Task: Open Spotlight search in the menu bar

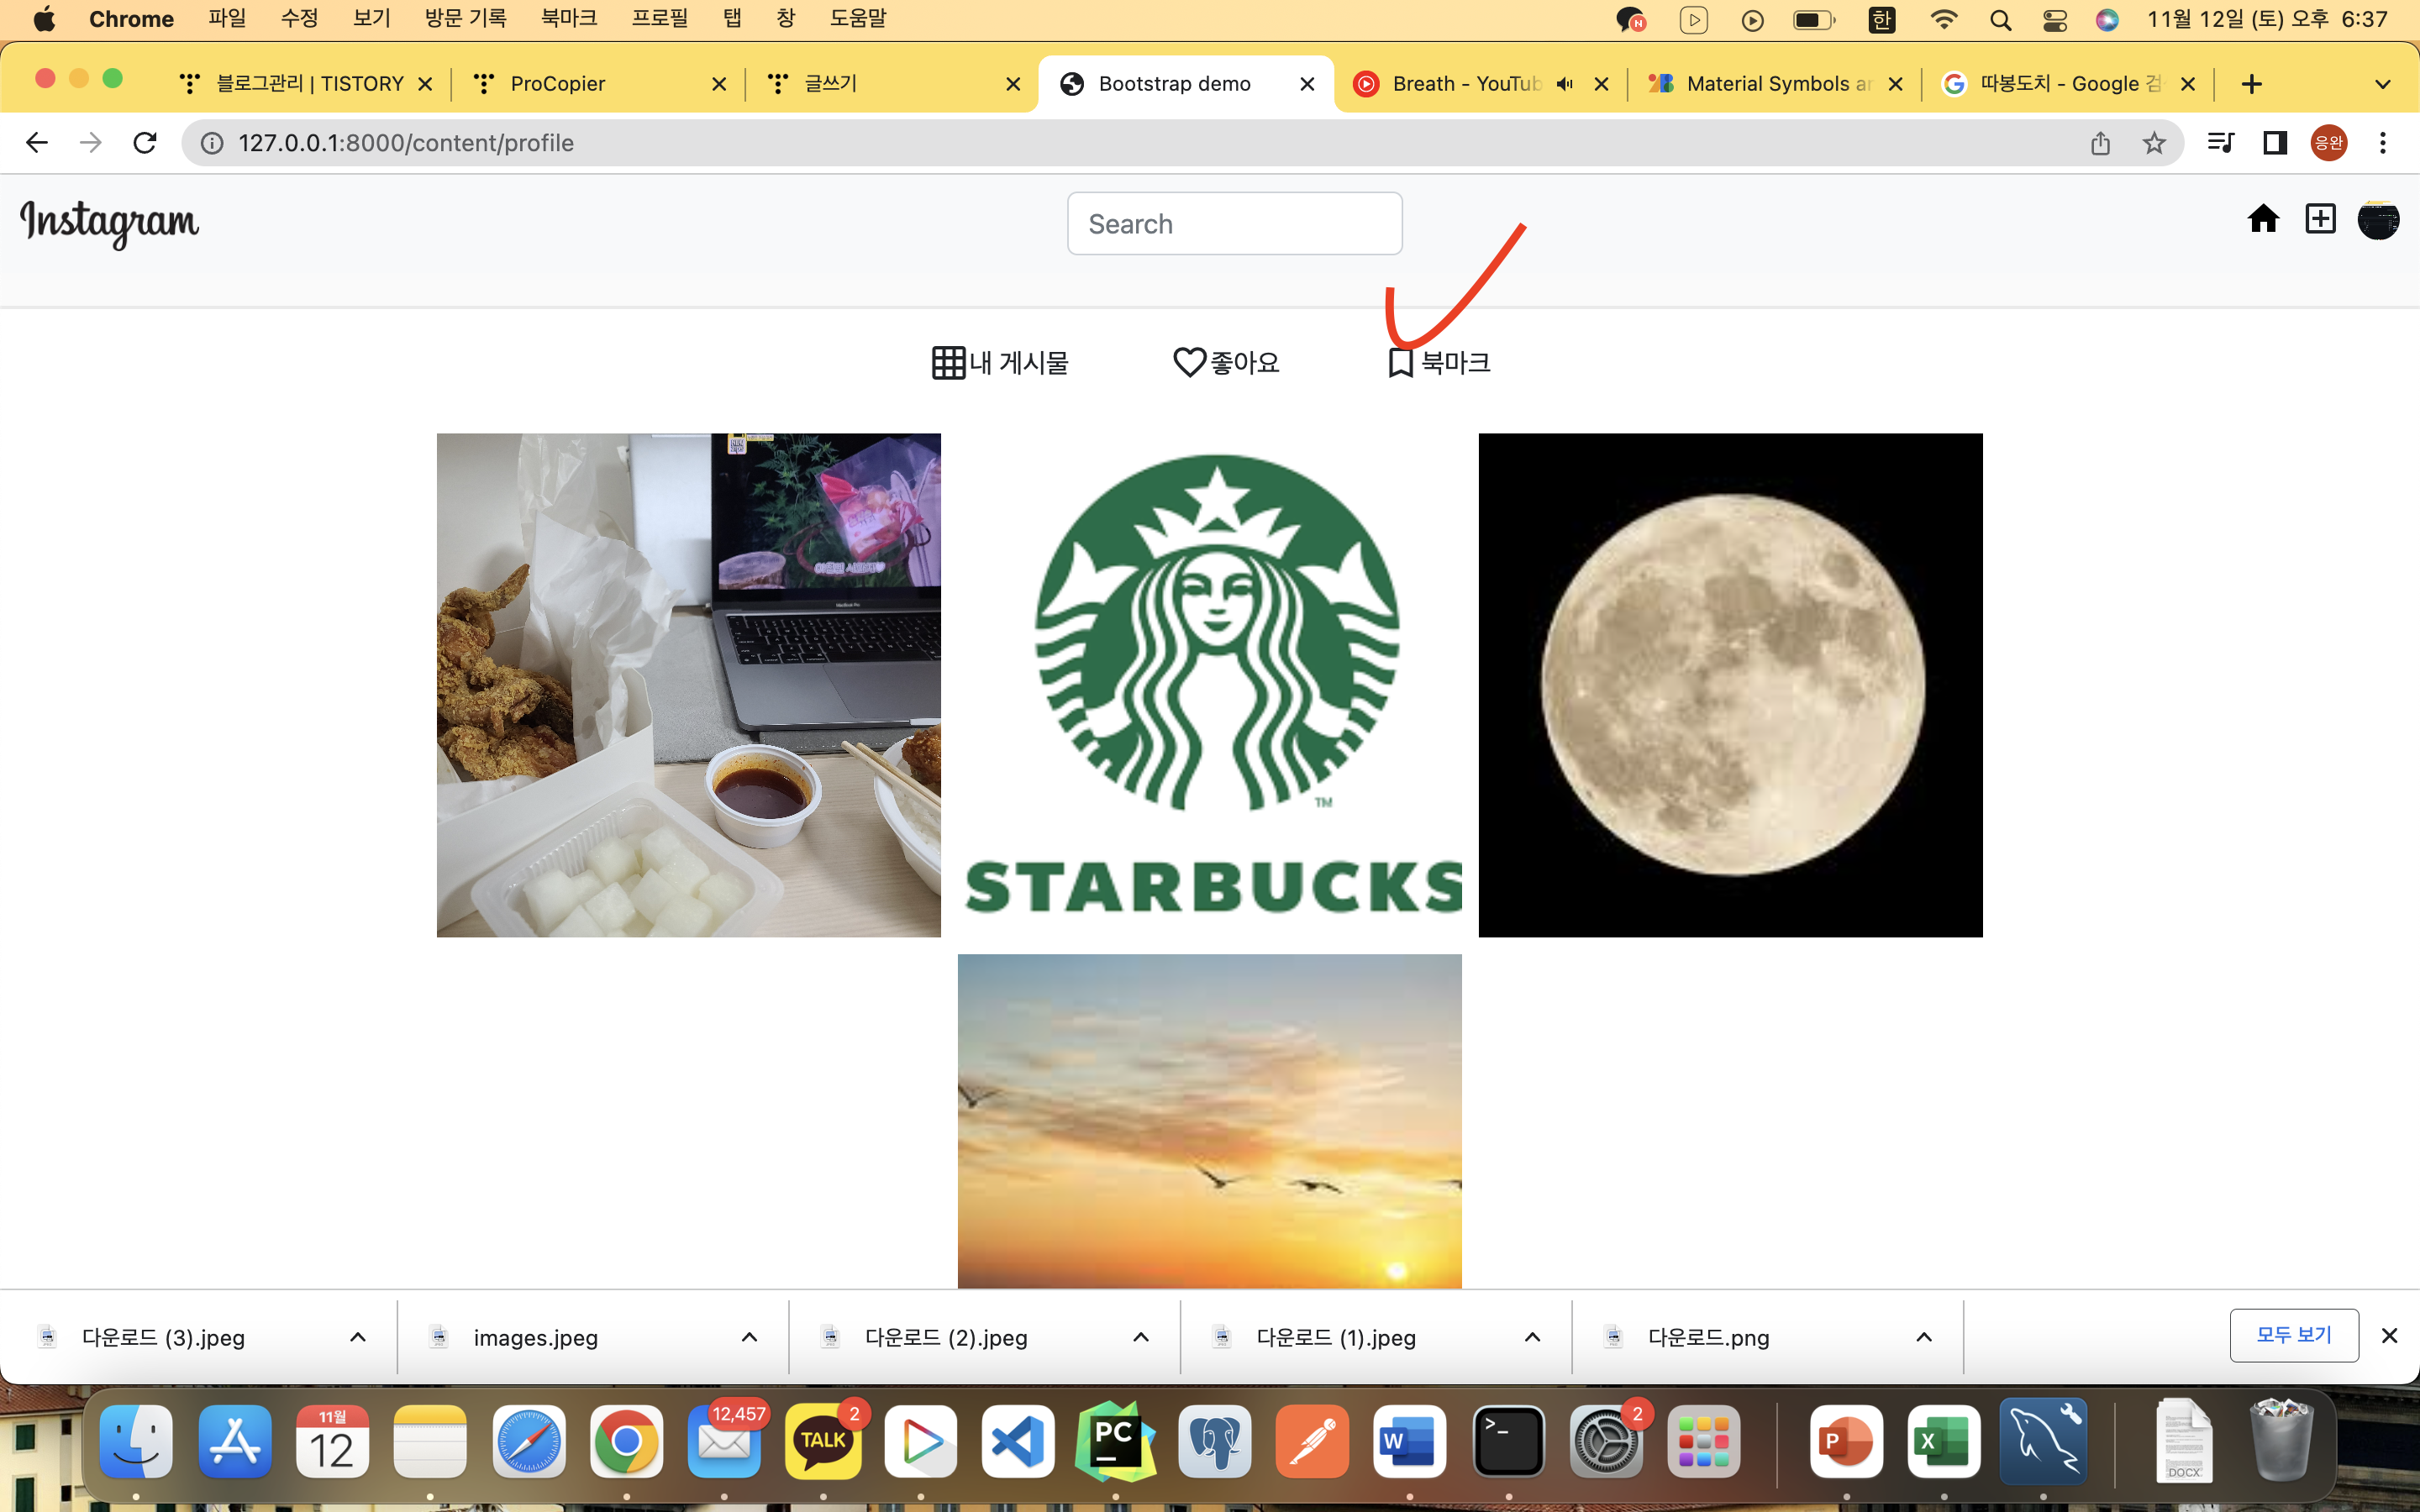Action: pyautogui.click(x=2000, y=19)
